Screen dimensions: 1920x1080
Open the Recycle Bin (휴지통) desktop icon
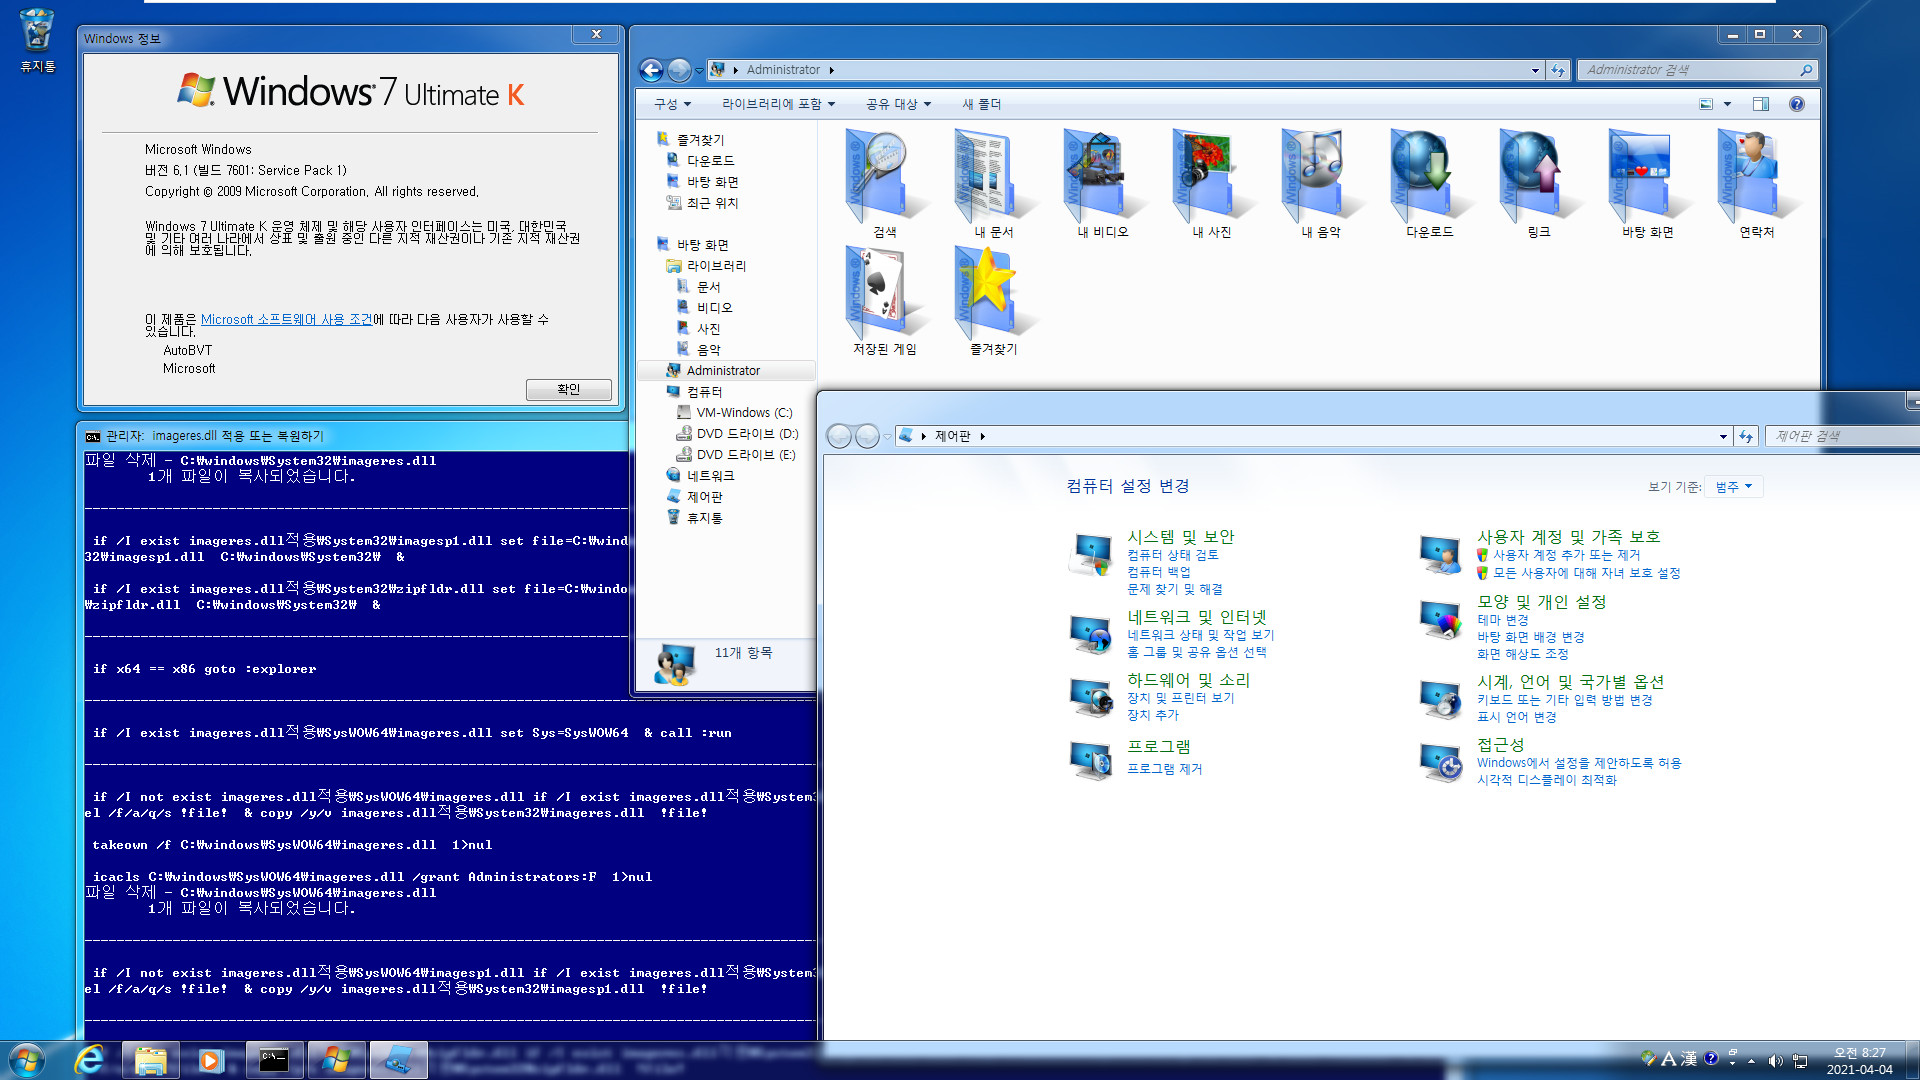coord(37,40)
